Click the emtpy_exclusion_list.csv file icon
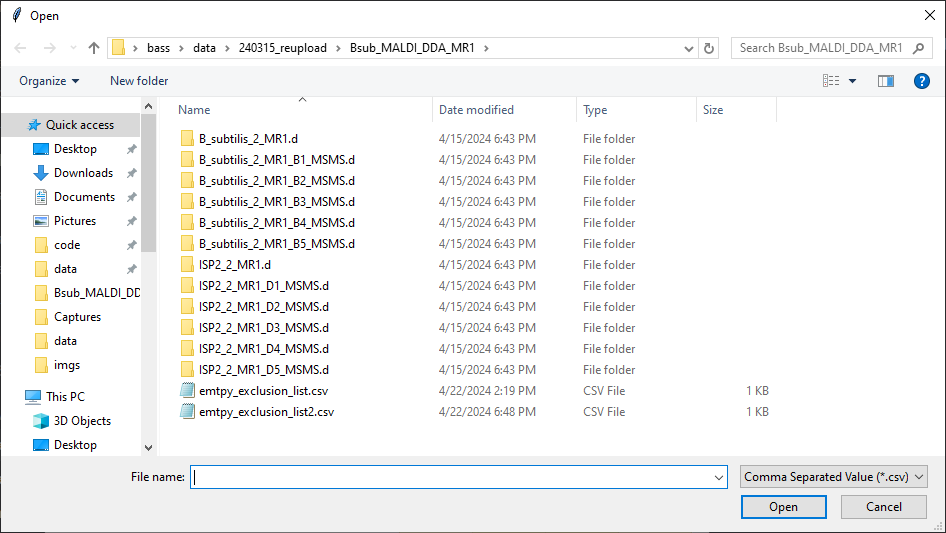Screen dimensions: 946x533 click(188, 391)
